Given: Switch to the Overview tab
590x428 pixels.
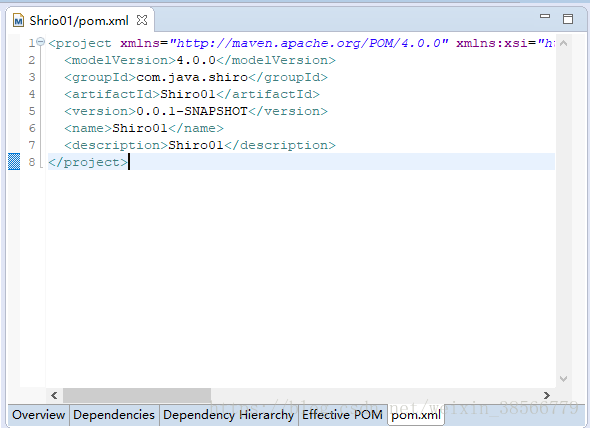Looking at the screenshot, I should 38,415.
